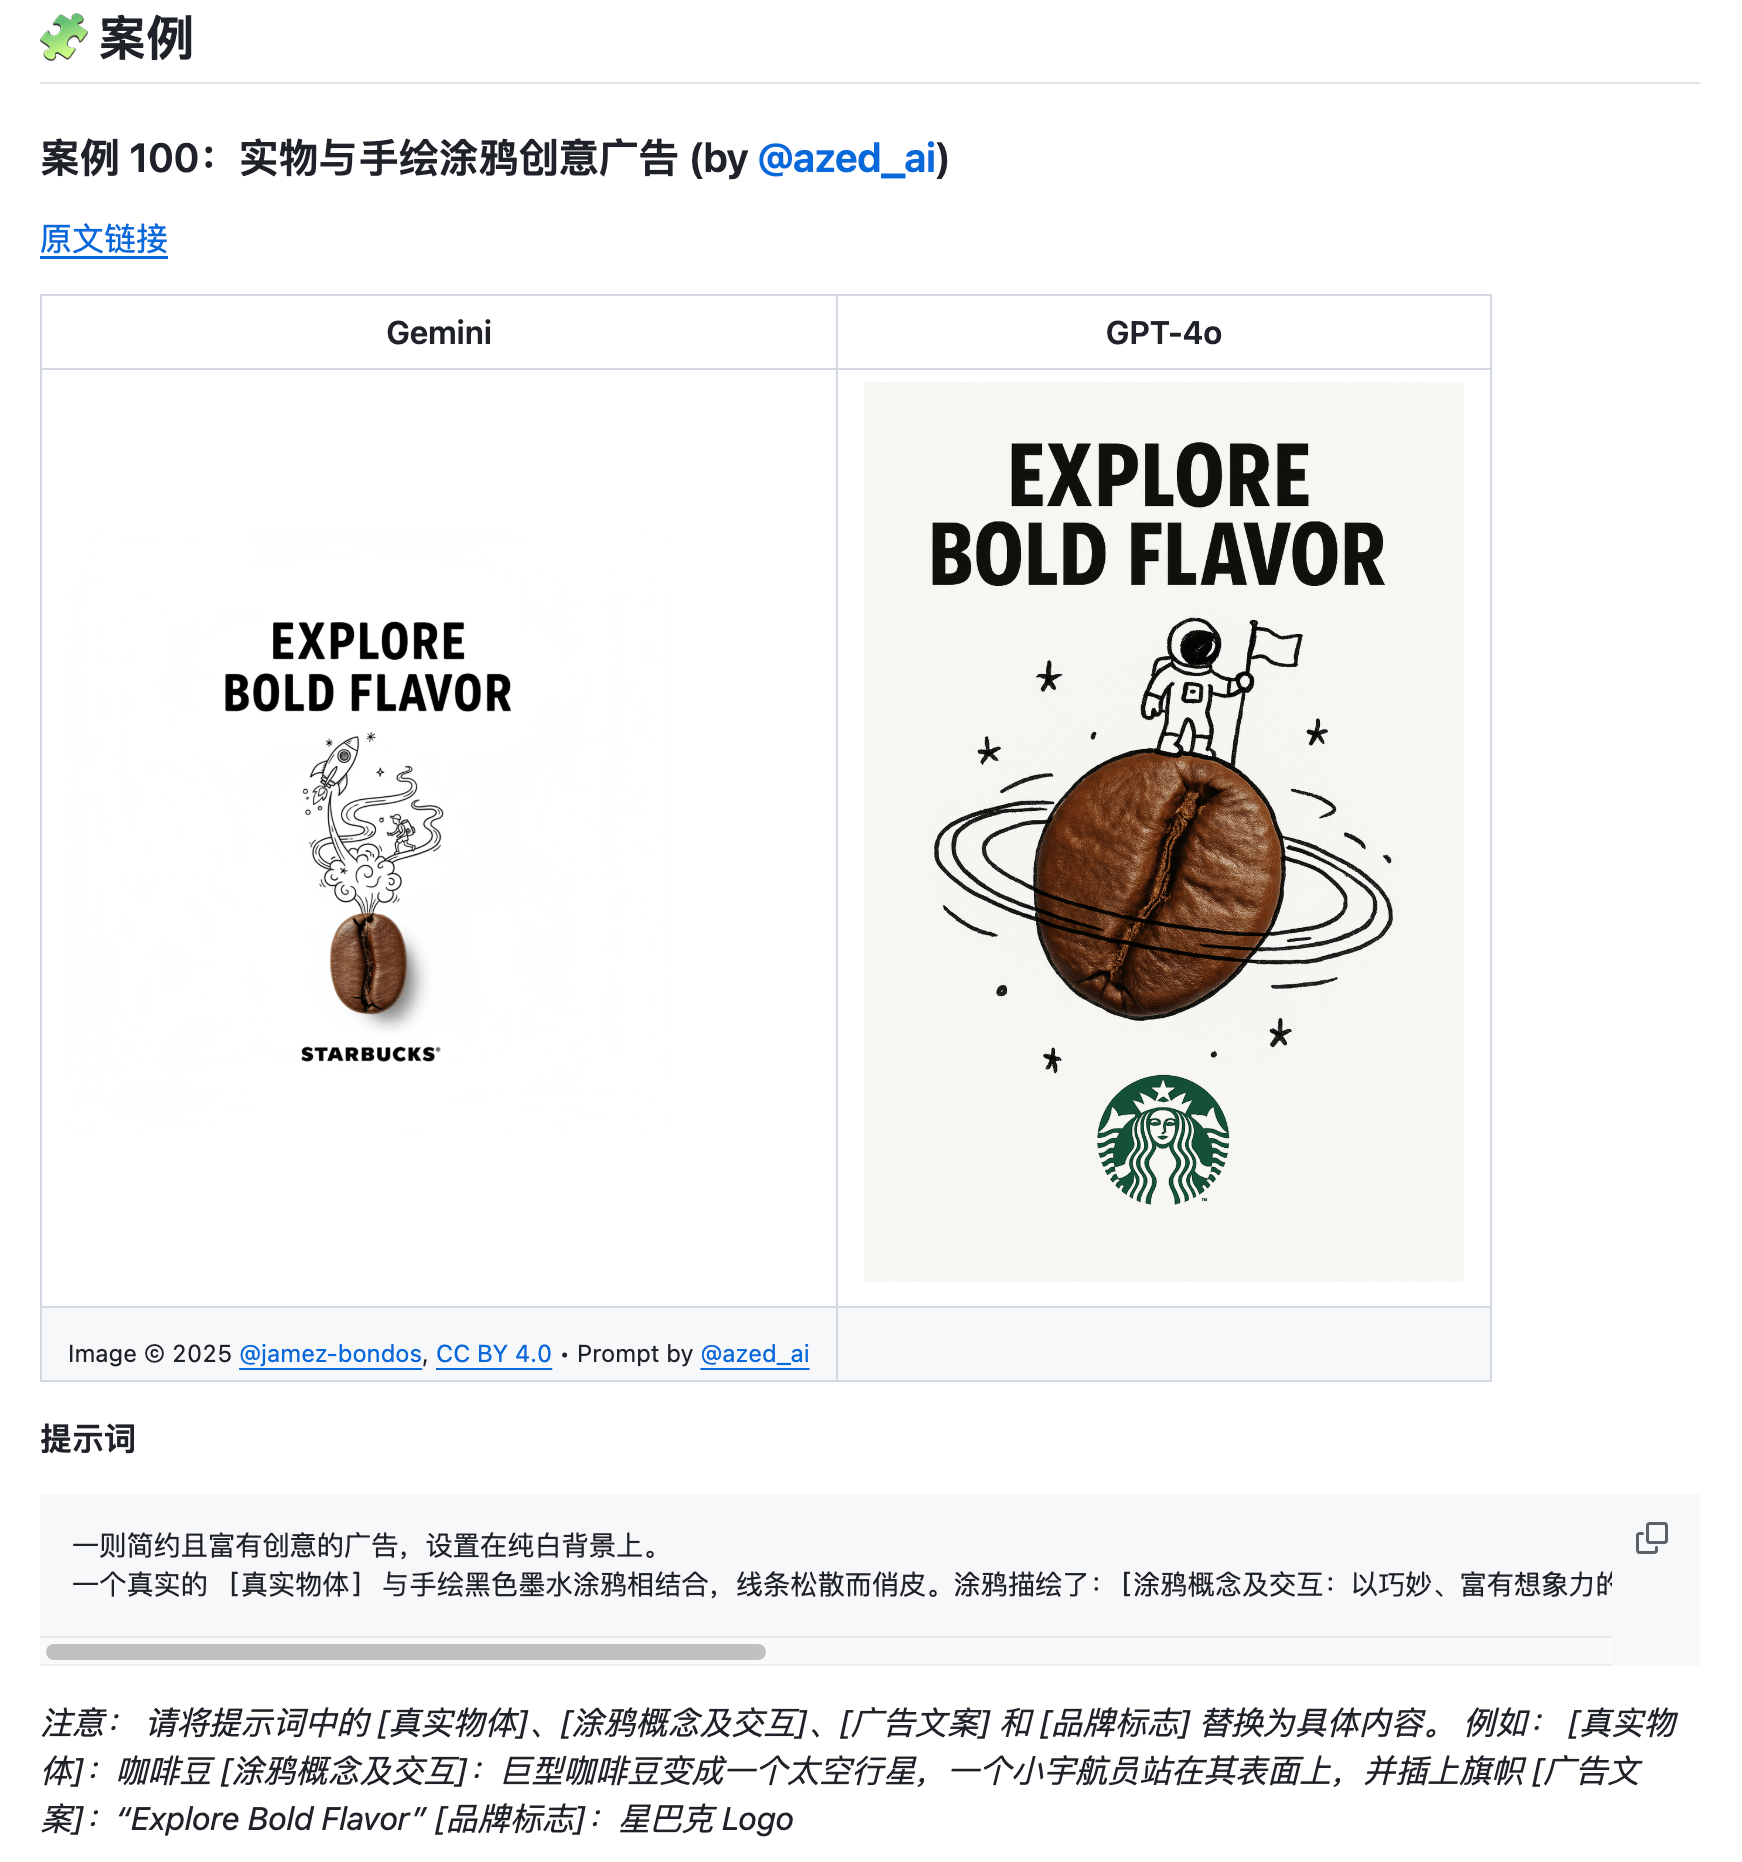1742x1862 pixels.
Task: Click the black STARBUCKS wordmark in Gemini image
Action: [370, 1054]
